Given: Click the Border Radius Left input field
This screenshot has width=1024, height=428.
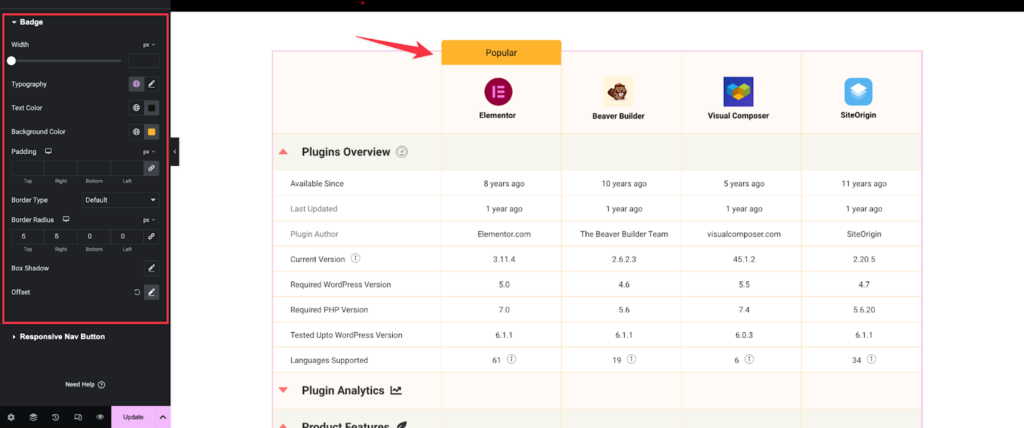Looking at the screenshot, I should (x=127, y=237).
